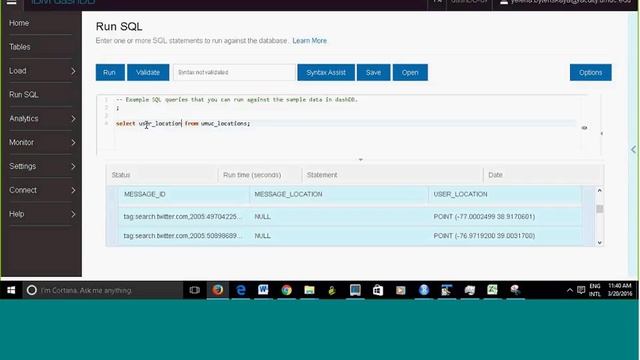Viewport: 640px width, 360px height.
Task: Select message ID cell ending 49704225
Action: (x=183, y=217)
